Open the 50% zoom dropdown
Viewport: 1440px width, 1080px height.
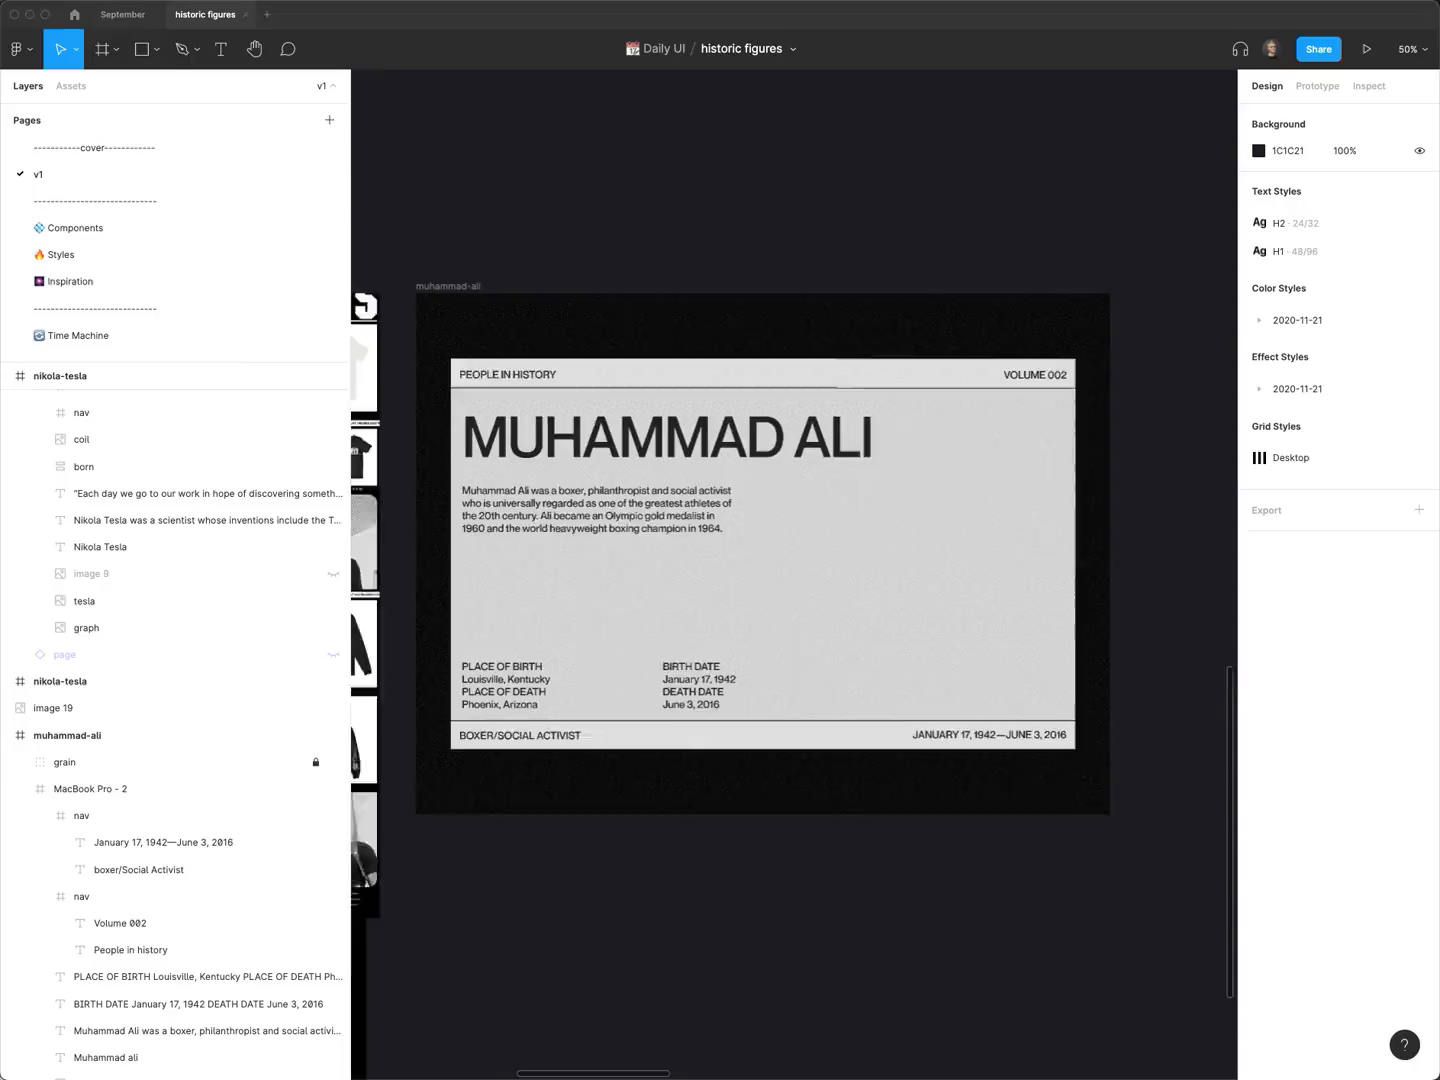[x=1412, y=49]
